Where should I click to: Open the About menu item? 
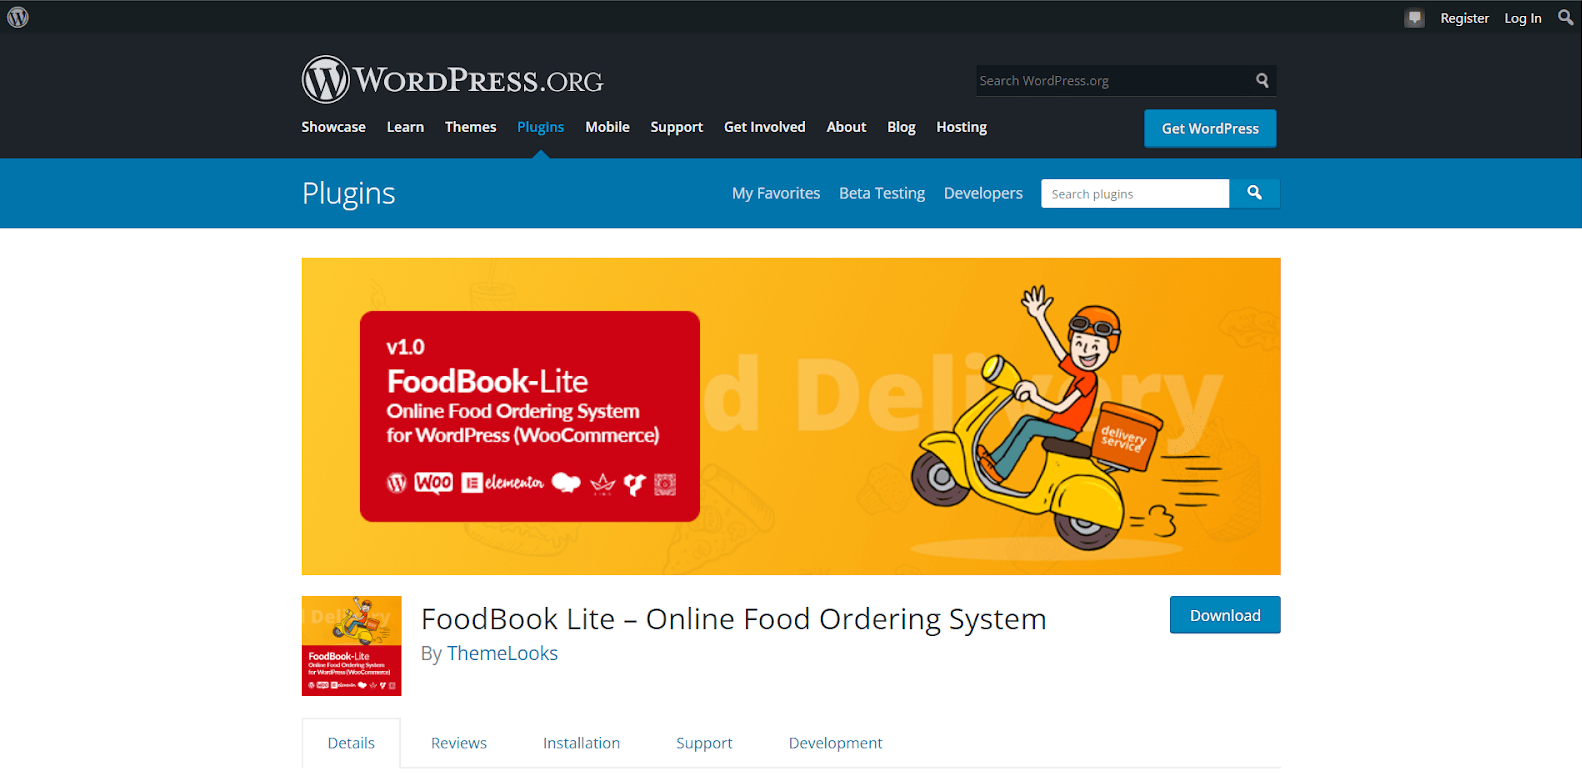(846, 127)
